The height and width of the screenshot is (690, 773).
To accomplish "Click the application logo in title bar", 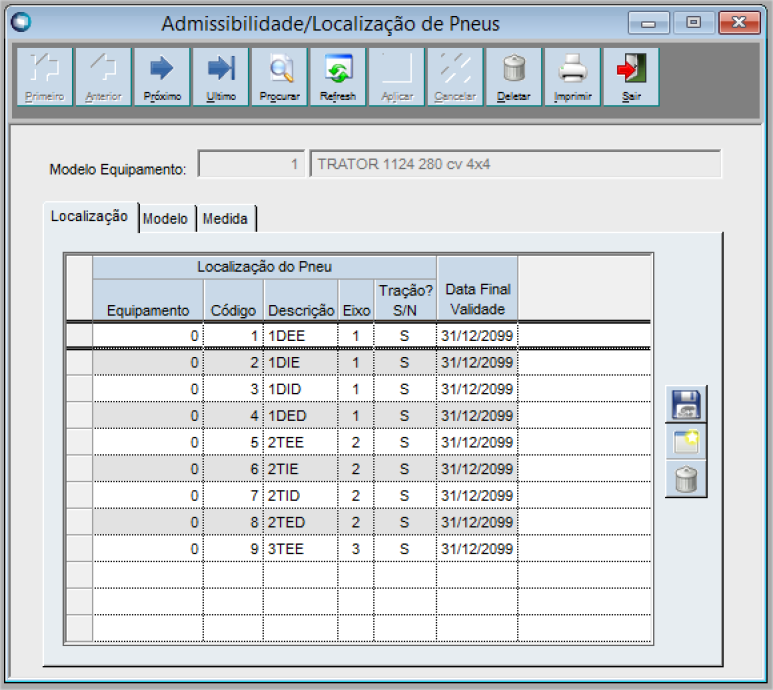I will point(21,22).
